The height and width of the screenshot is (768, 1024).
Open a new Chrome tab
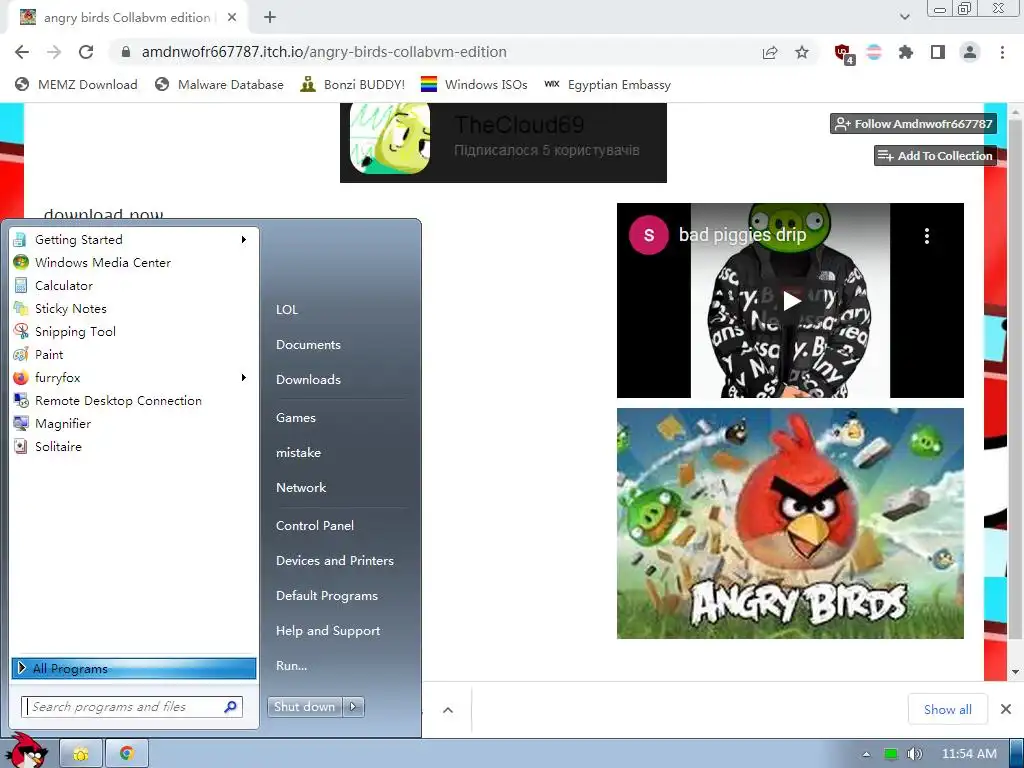270,18
